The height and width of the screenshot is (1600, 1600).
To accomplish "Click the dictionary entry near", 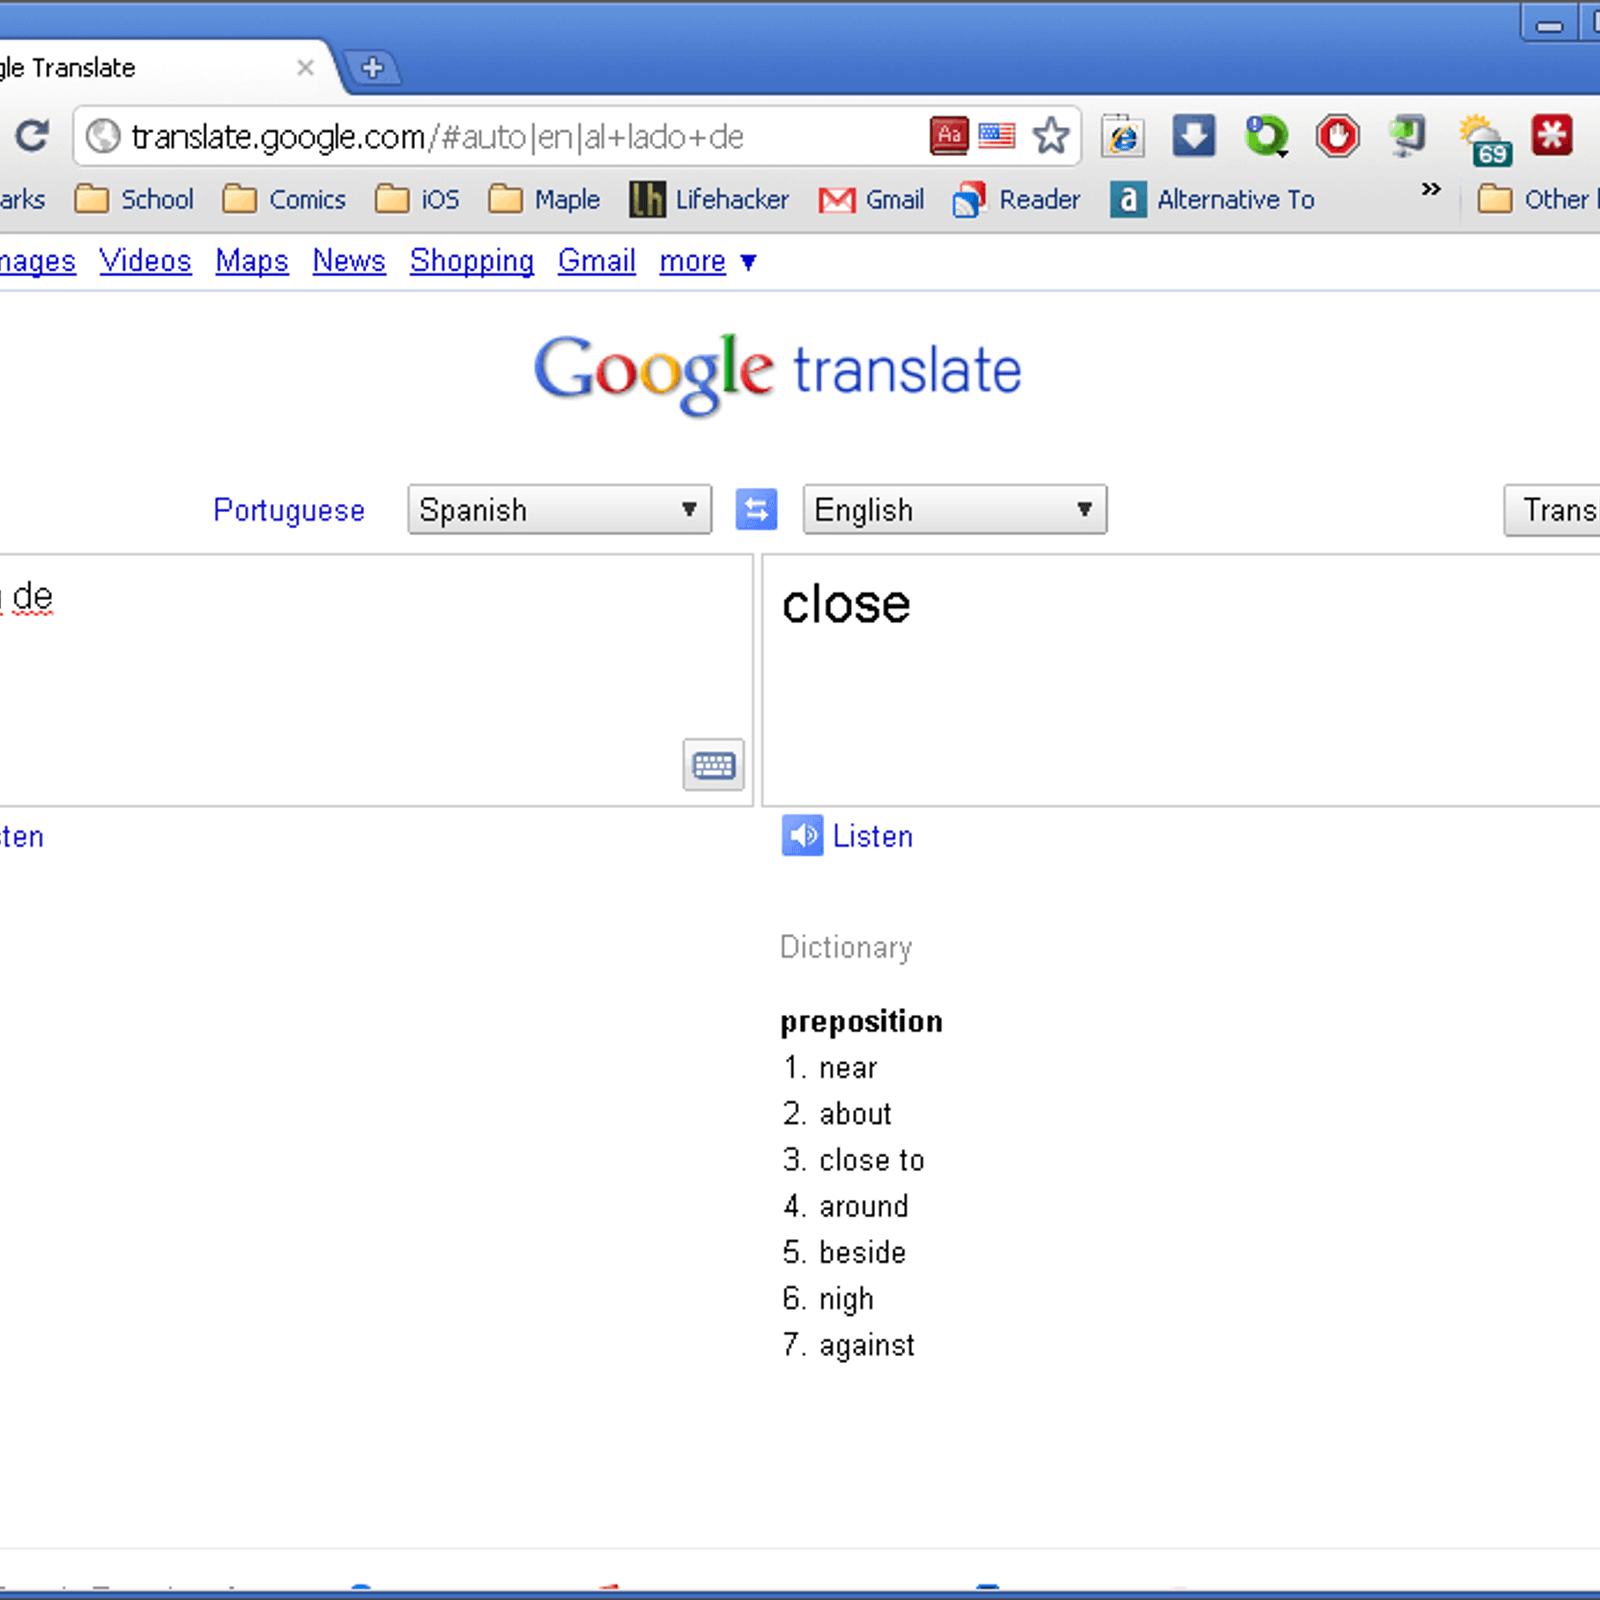I will 848,1068.
